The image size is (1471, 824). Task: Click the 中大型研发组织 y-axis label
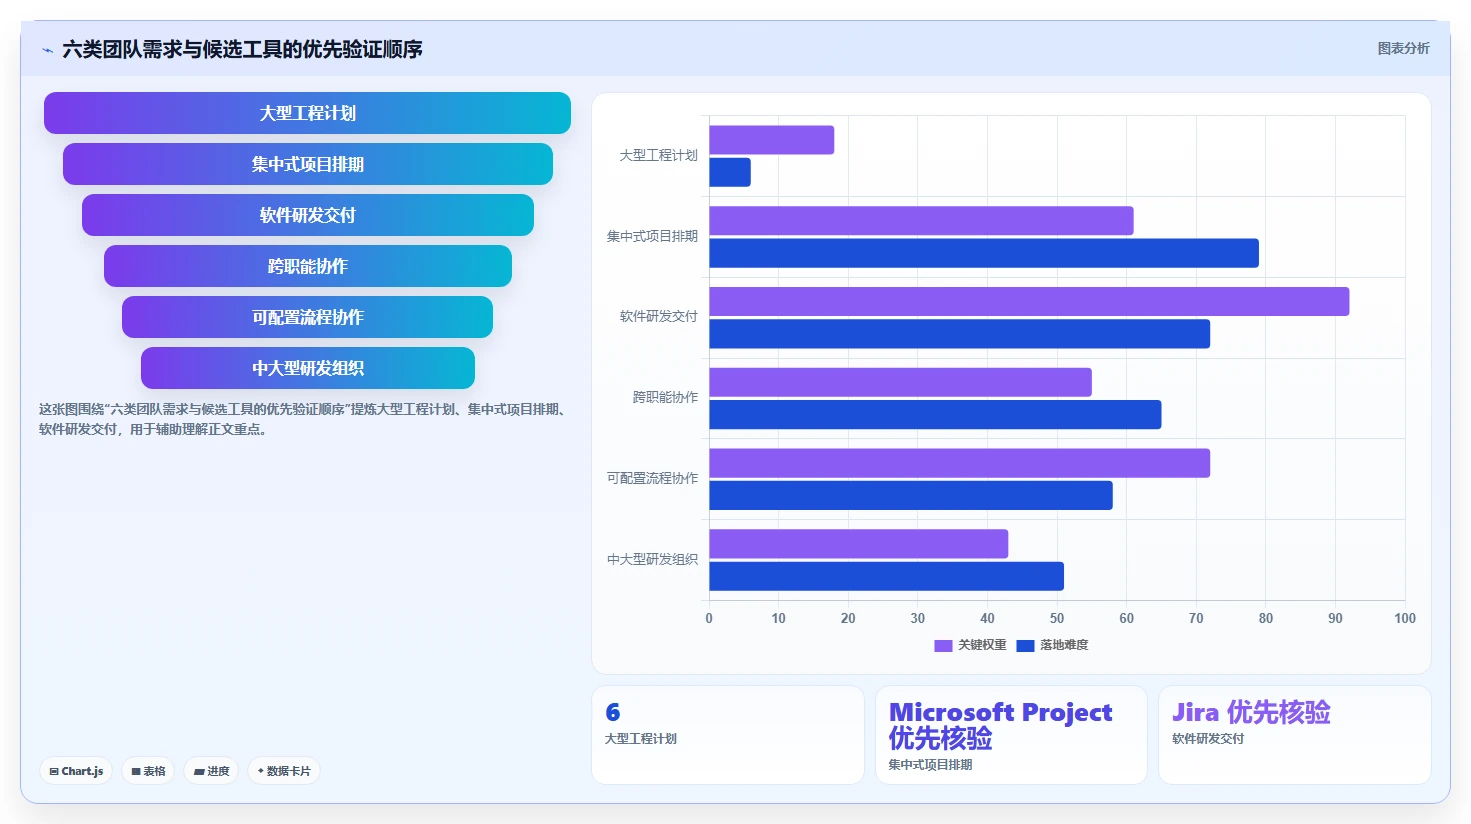pyautogui.click(x=652, y=560)
